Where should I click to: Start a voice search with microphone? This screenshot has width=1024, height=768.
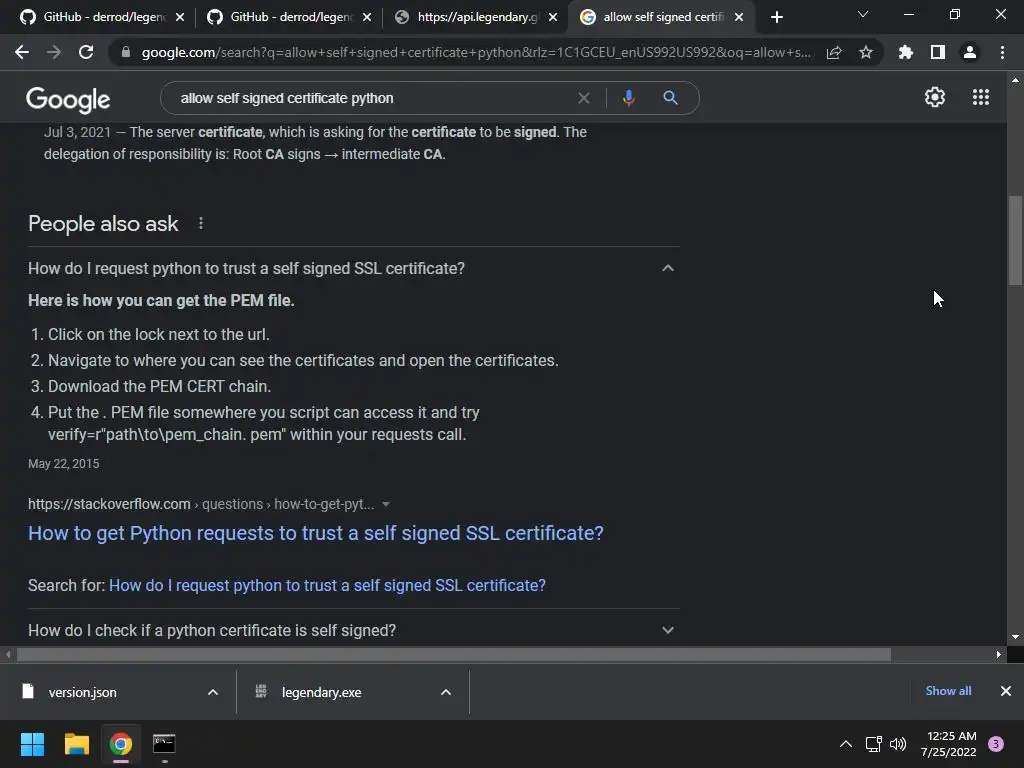[628, 98]
